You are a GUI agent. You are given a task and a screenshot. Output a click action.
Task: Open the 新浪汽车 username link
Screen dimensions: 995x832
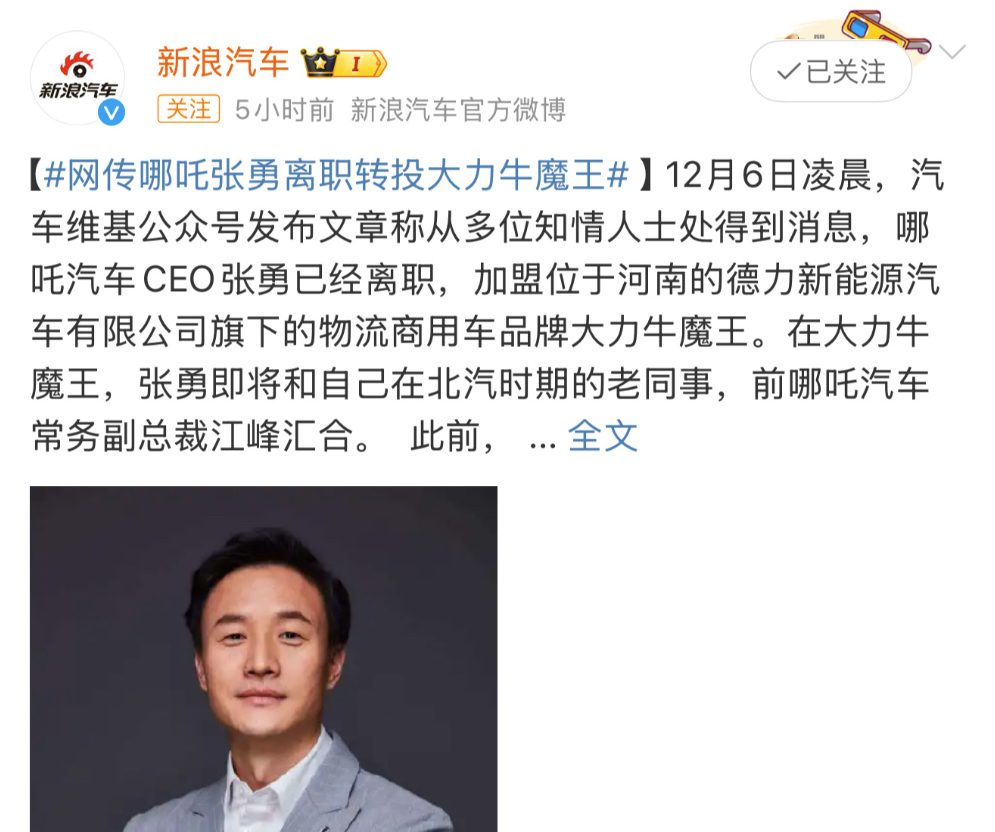(223, 62)
